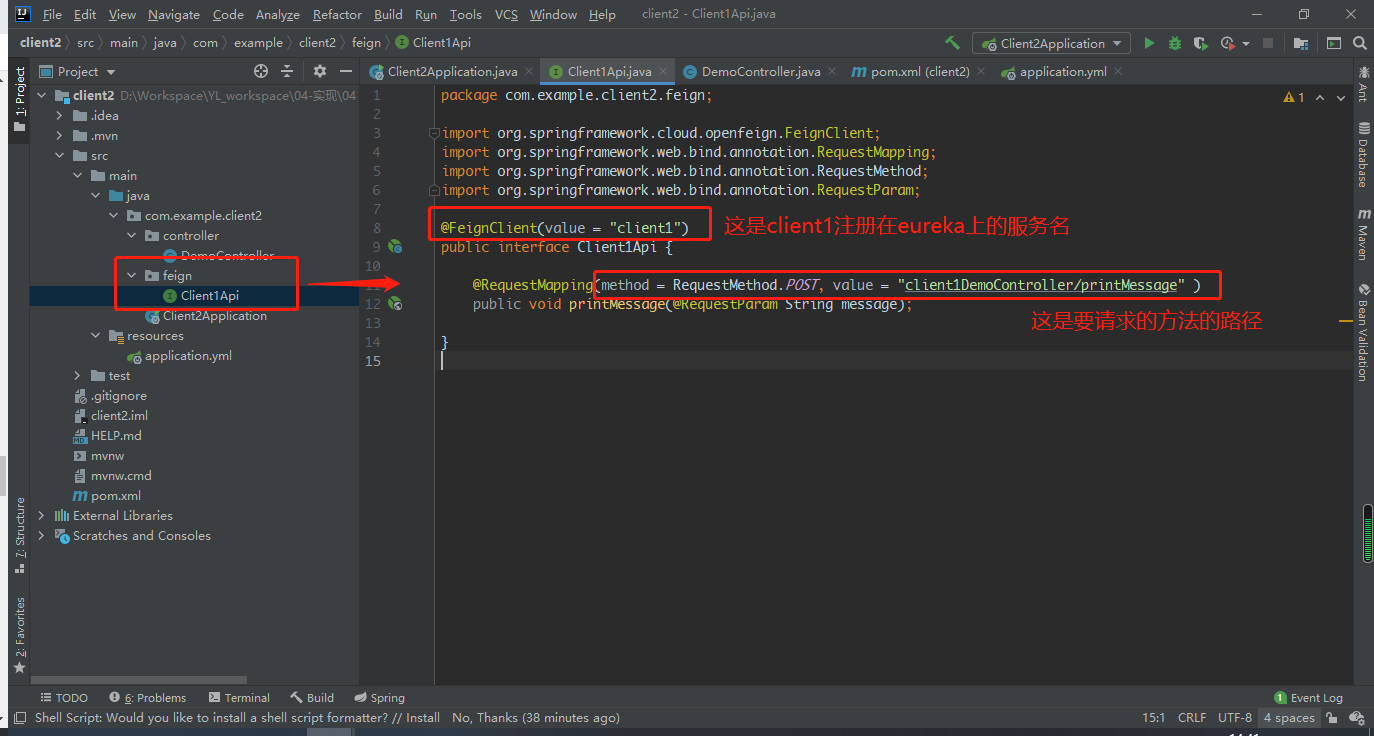
Task: Fold the imports block on line 3
Action: click(434, 133)
